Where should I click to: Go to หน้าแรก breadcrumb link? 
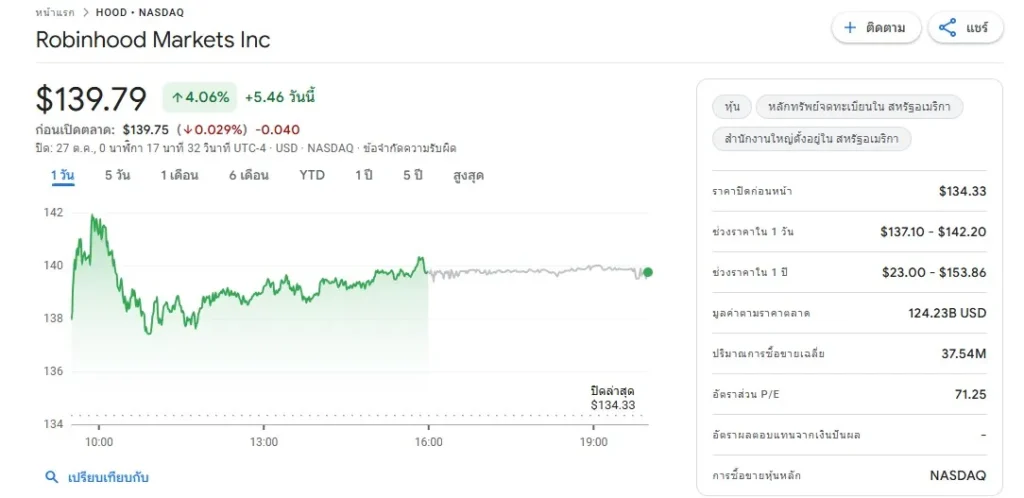pyautogui.click(x=55, y=12)
